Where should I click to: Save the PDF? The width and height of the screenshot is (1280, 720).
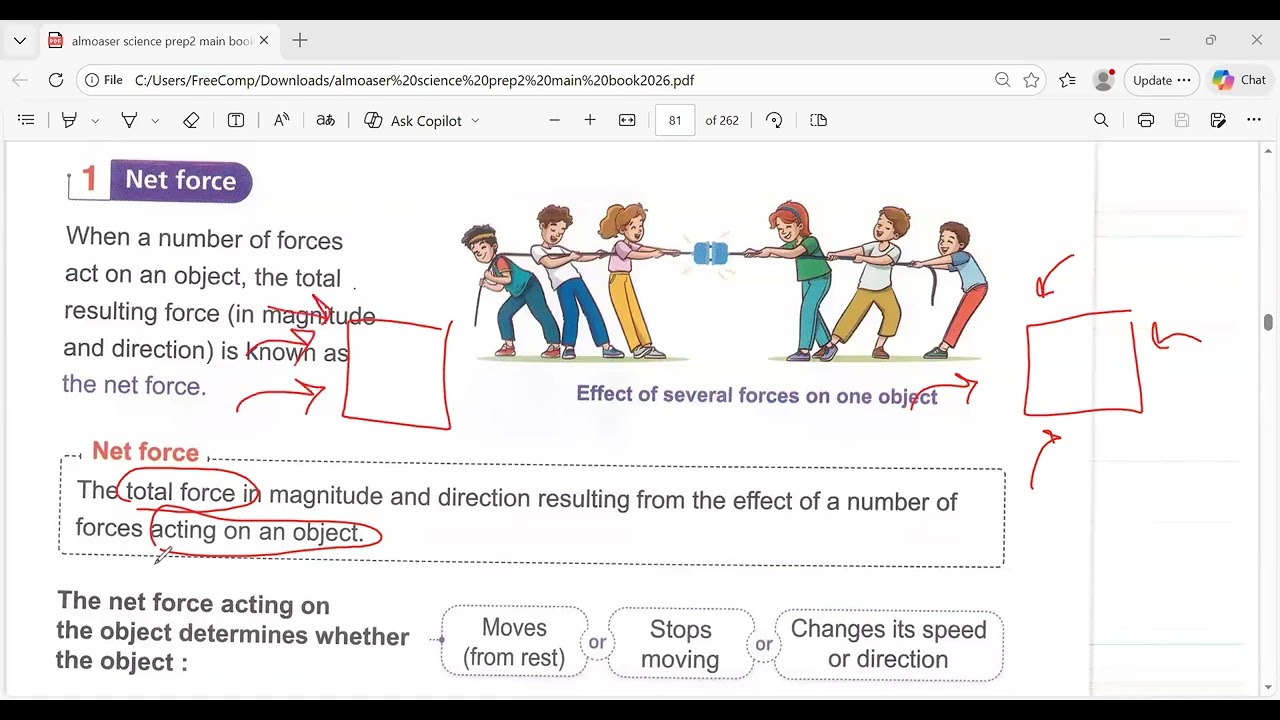coord(1182,120)
